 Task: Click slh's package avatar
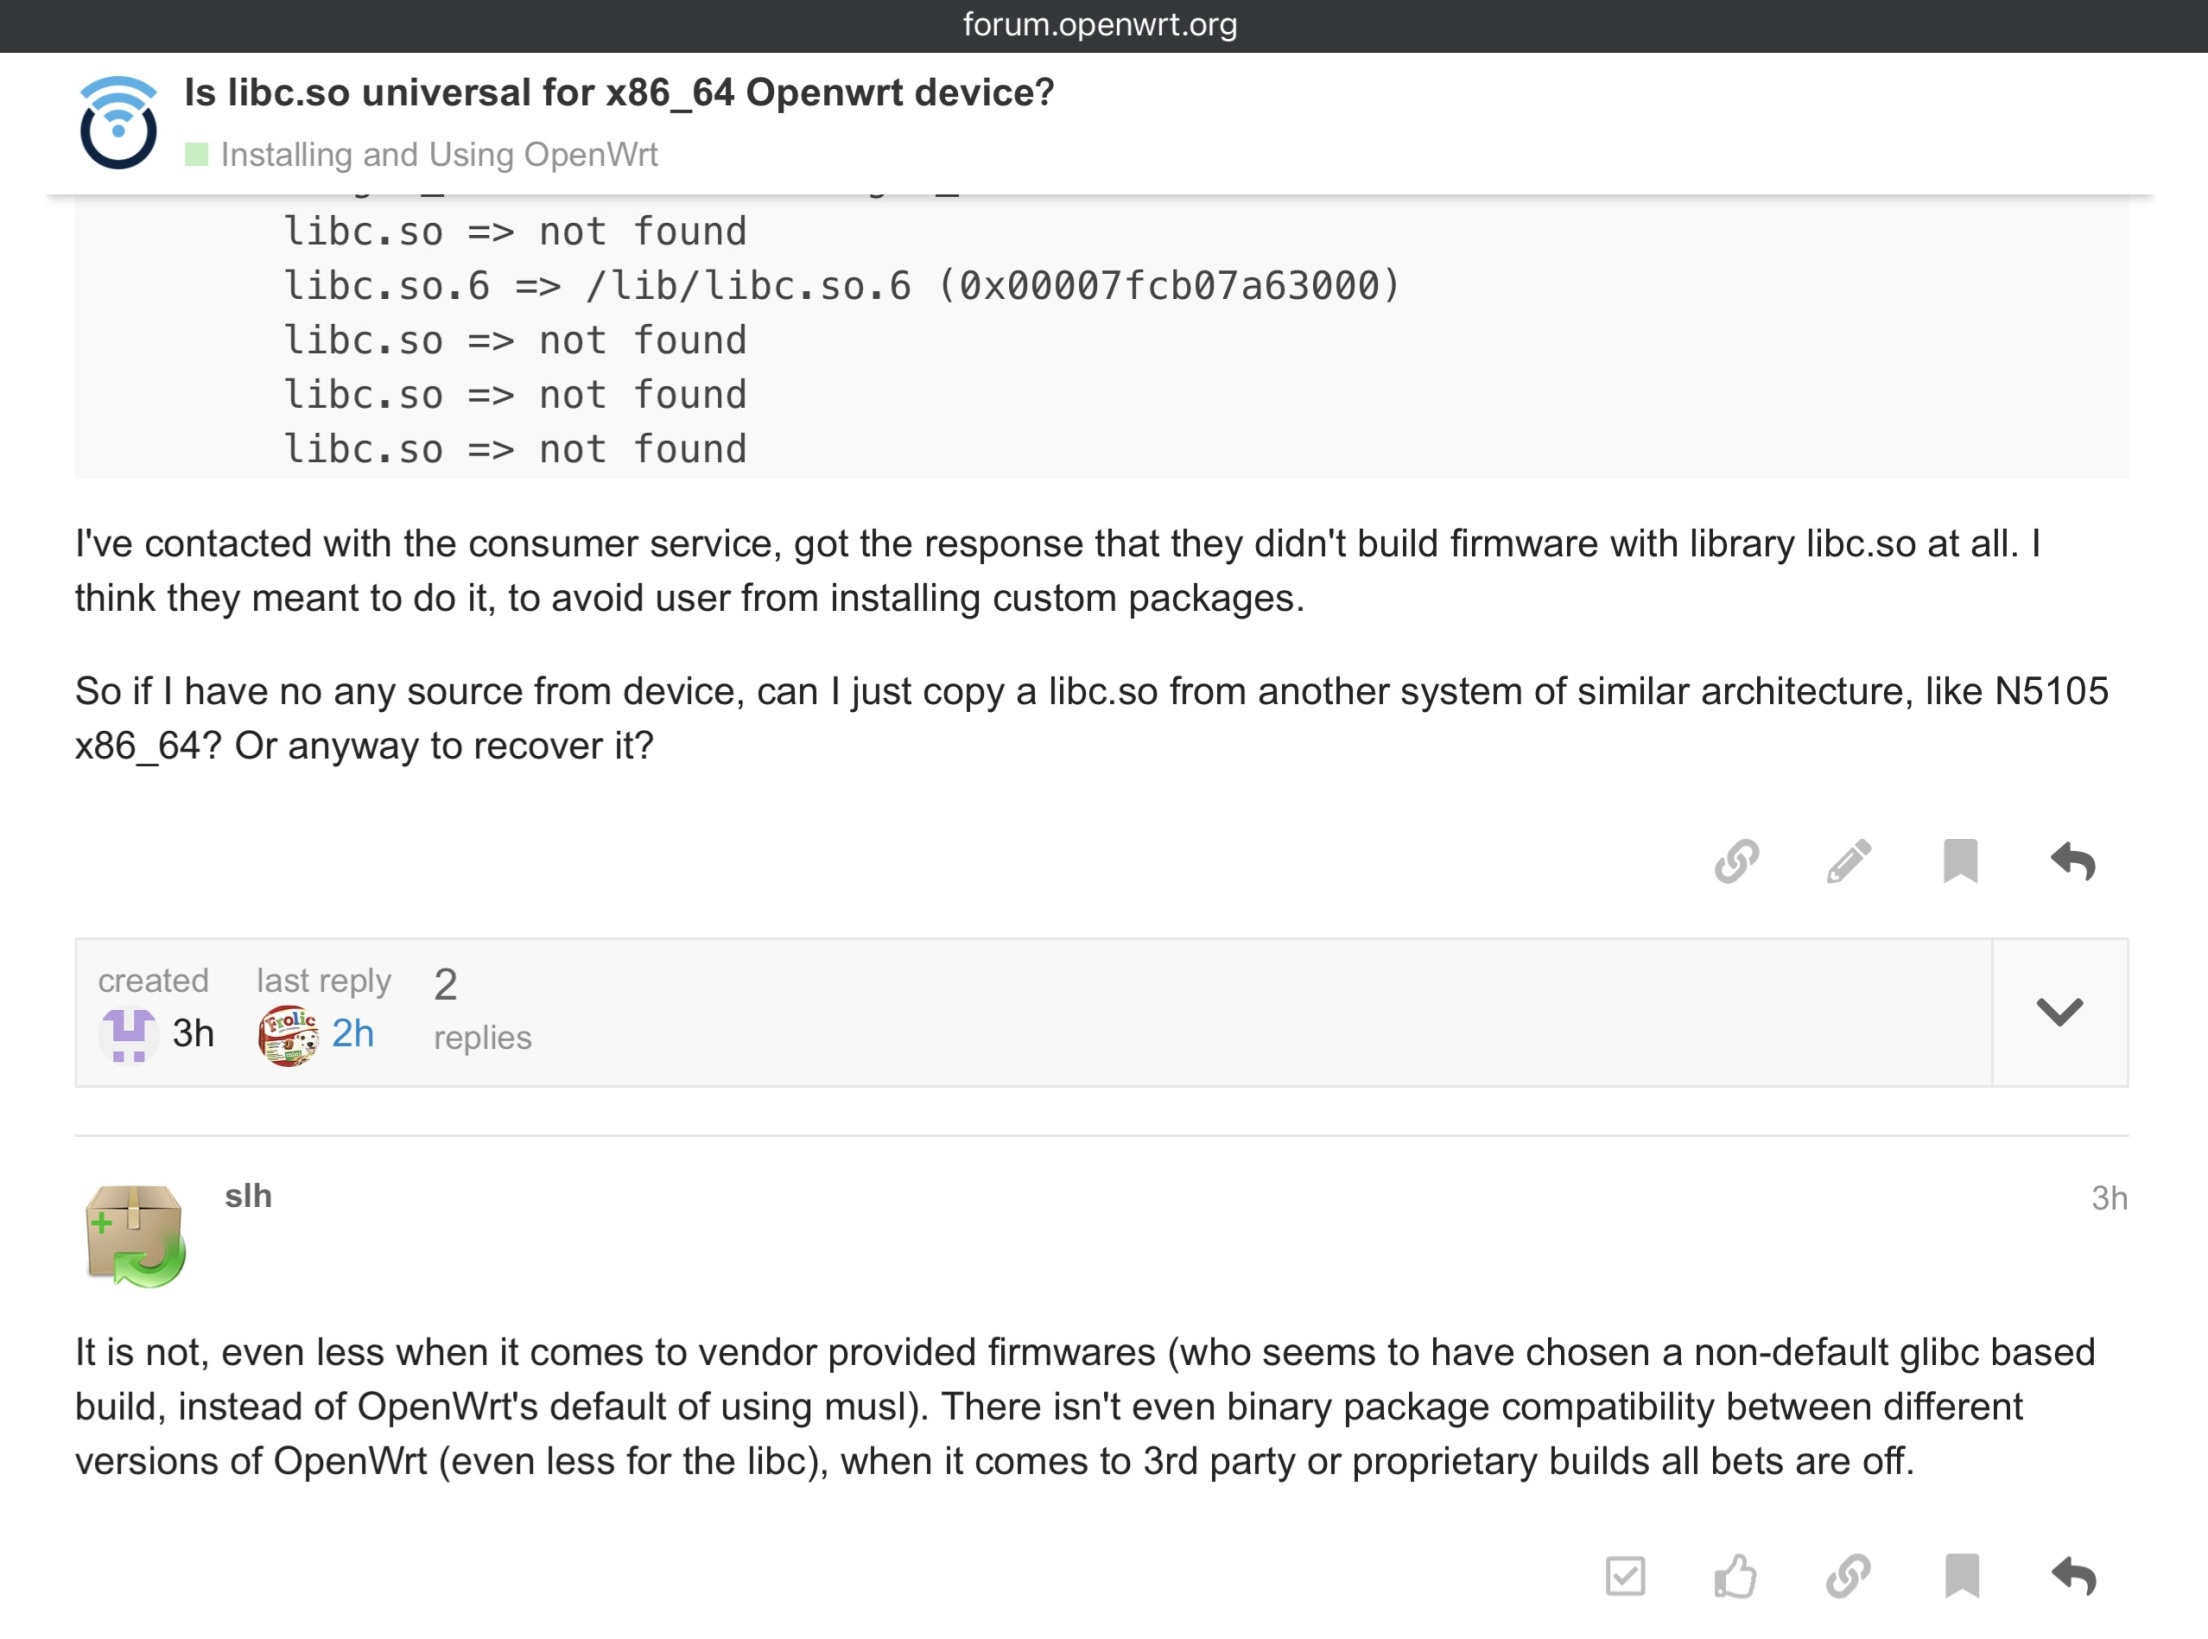[x=135, y=1236]
